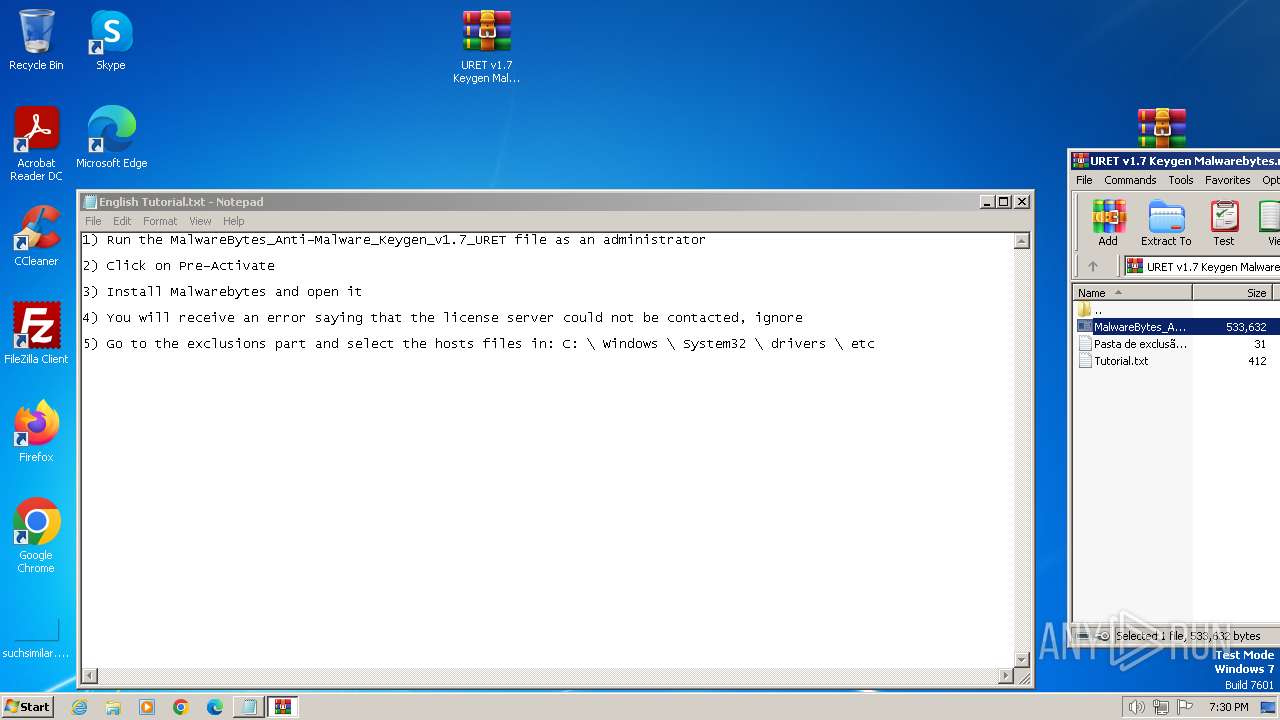
Task: Open Firefox desktop shortcut
Action: 36,432
